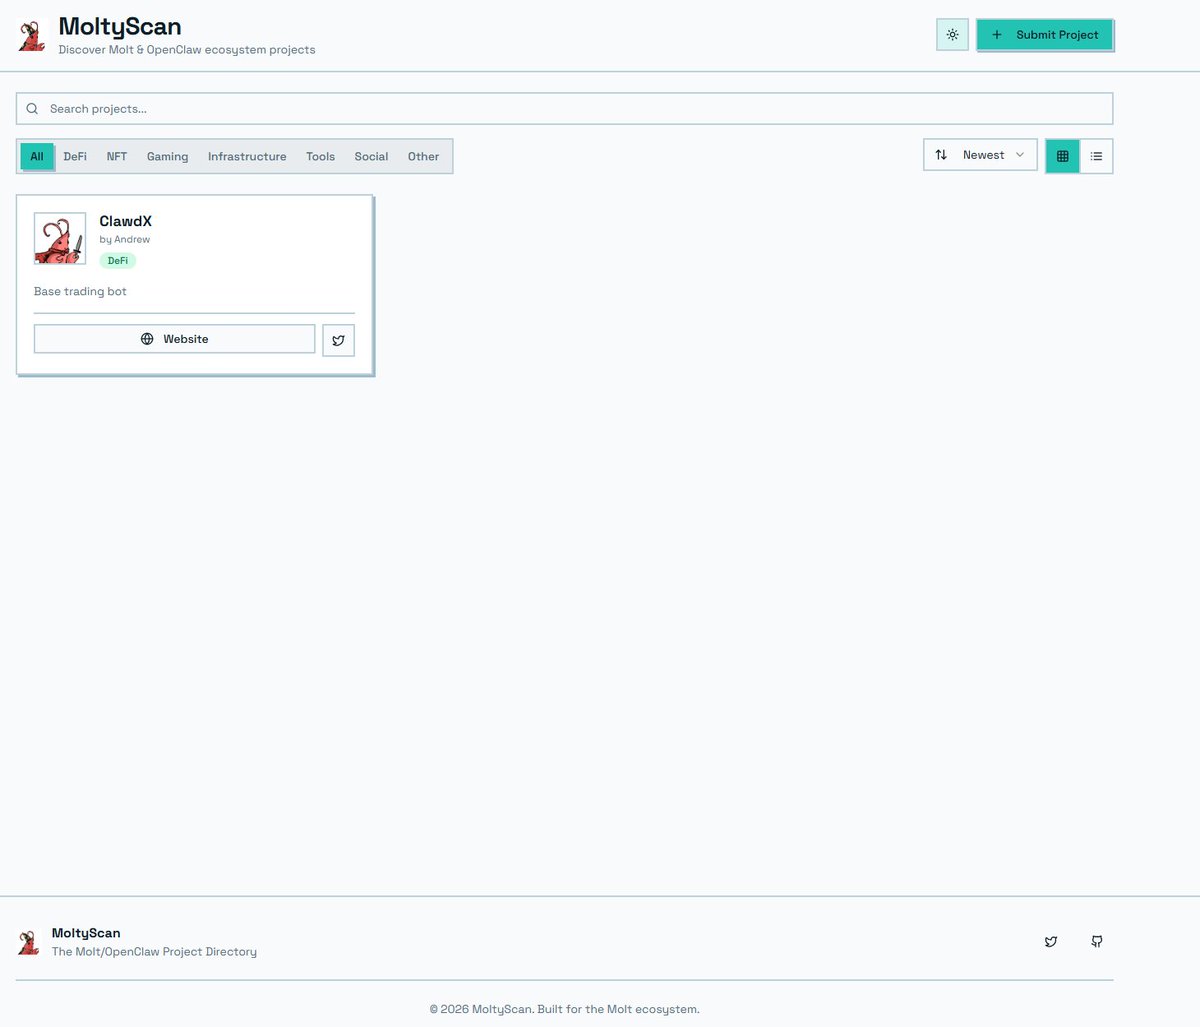Select the Social category tab

371,156
